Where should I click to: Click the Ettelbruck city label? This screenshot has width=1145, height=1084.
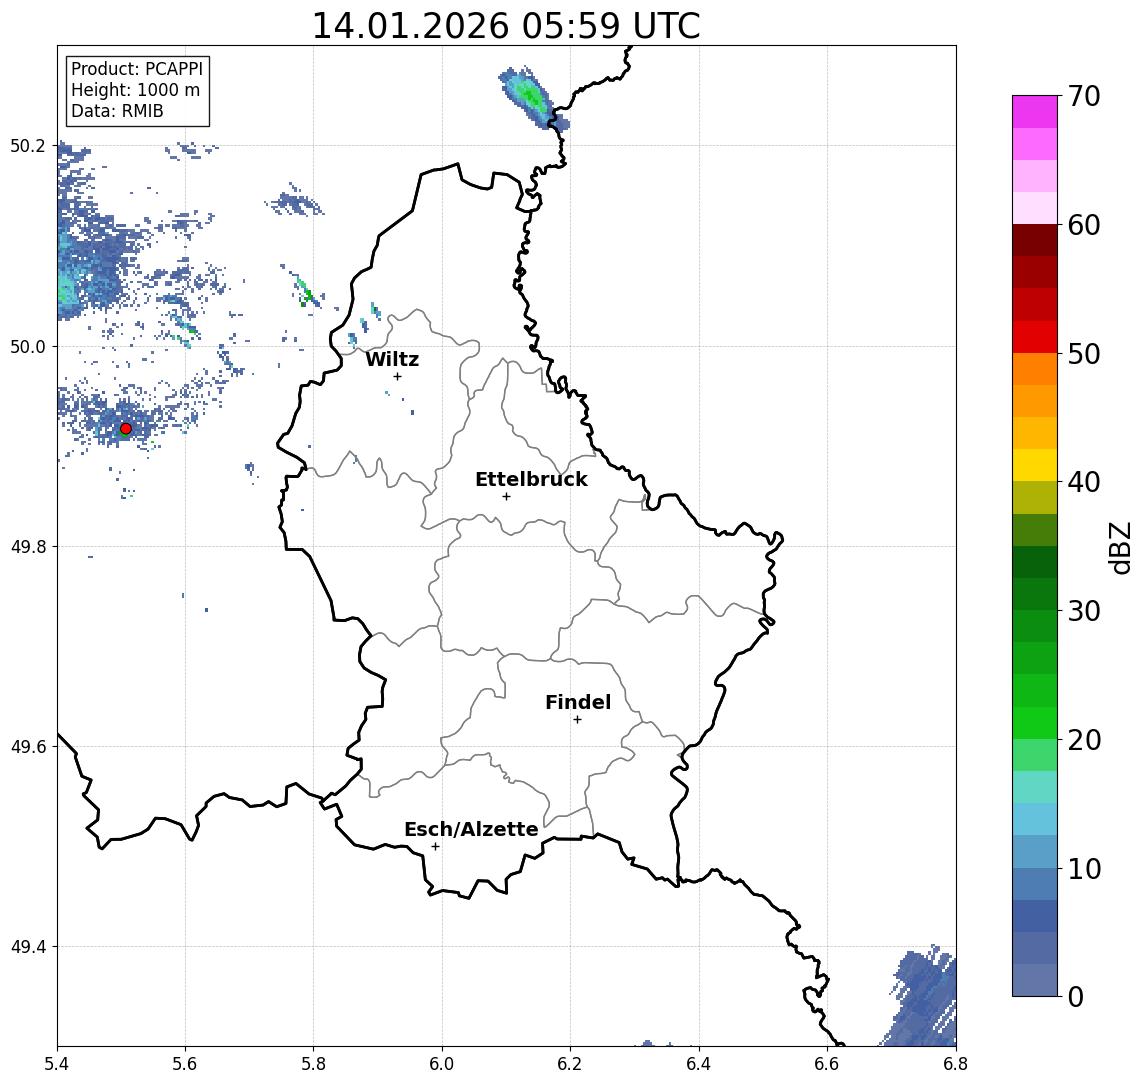click(531, 479)
